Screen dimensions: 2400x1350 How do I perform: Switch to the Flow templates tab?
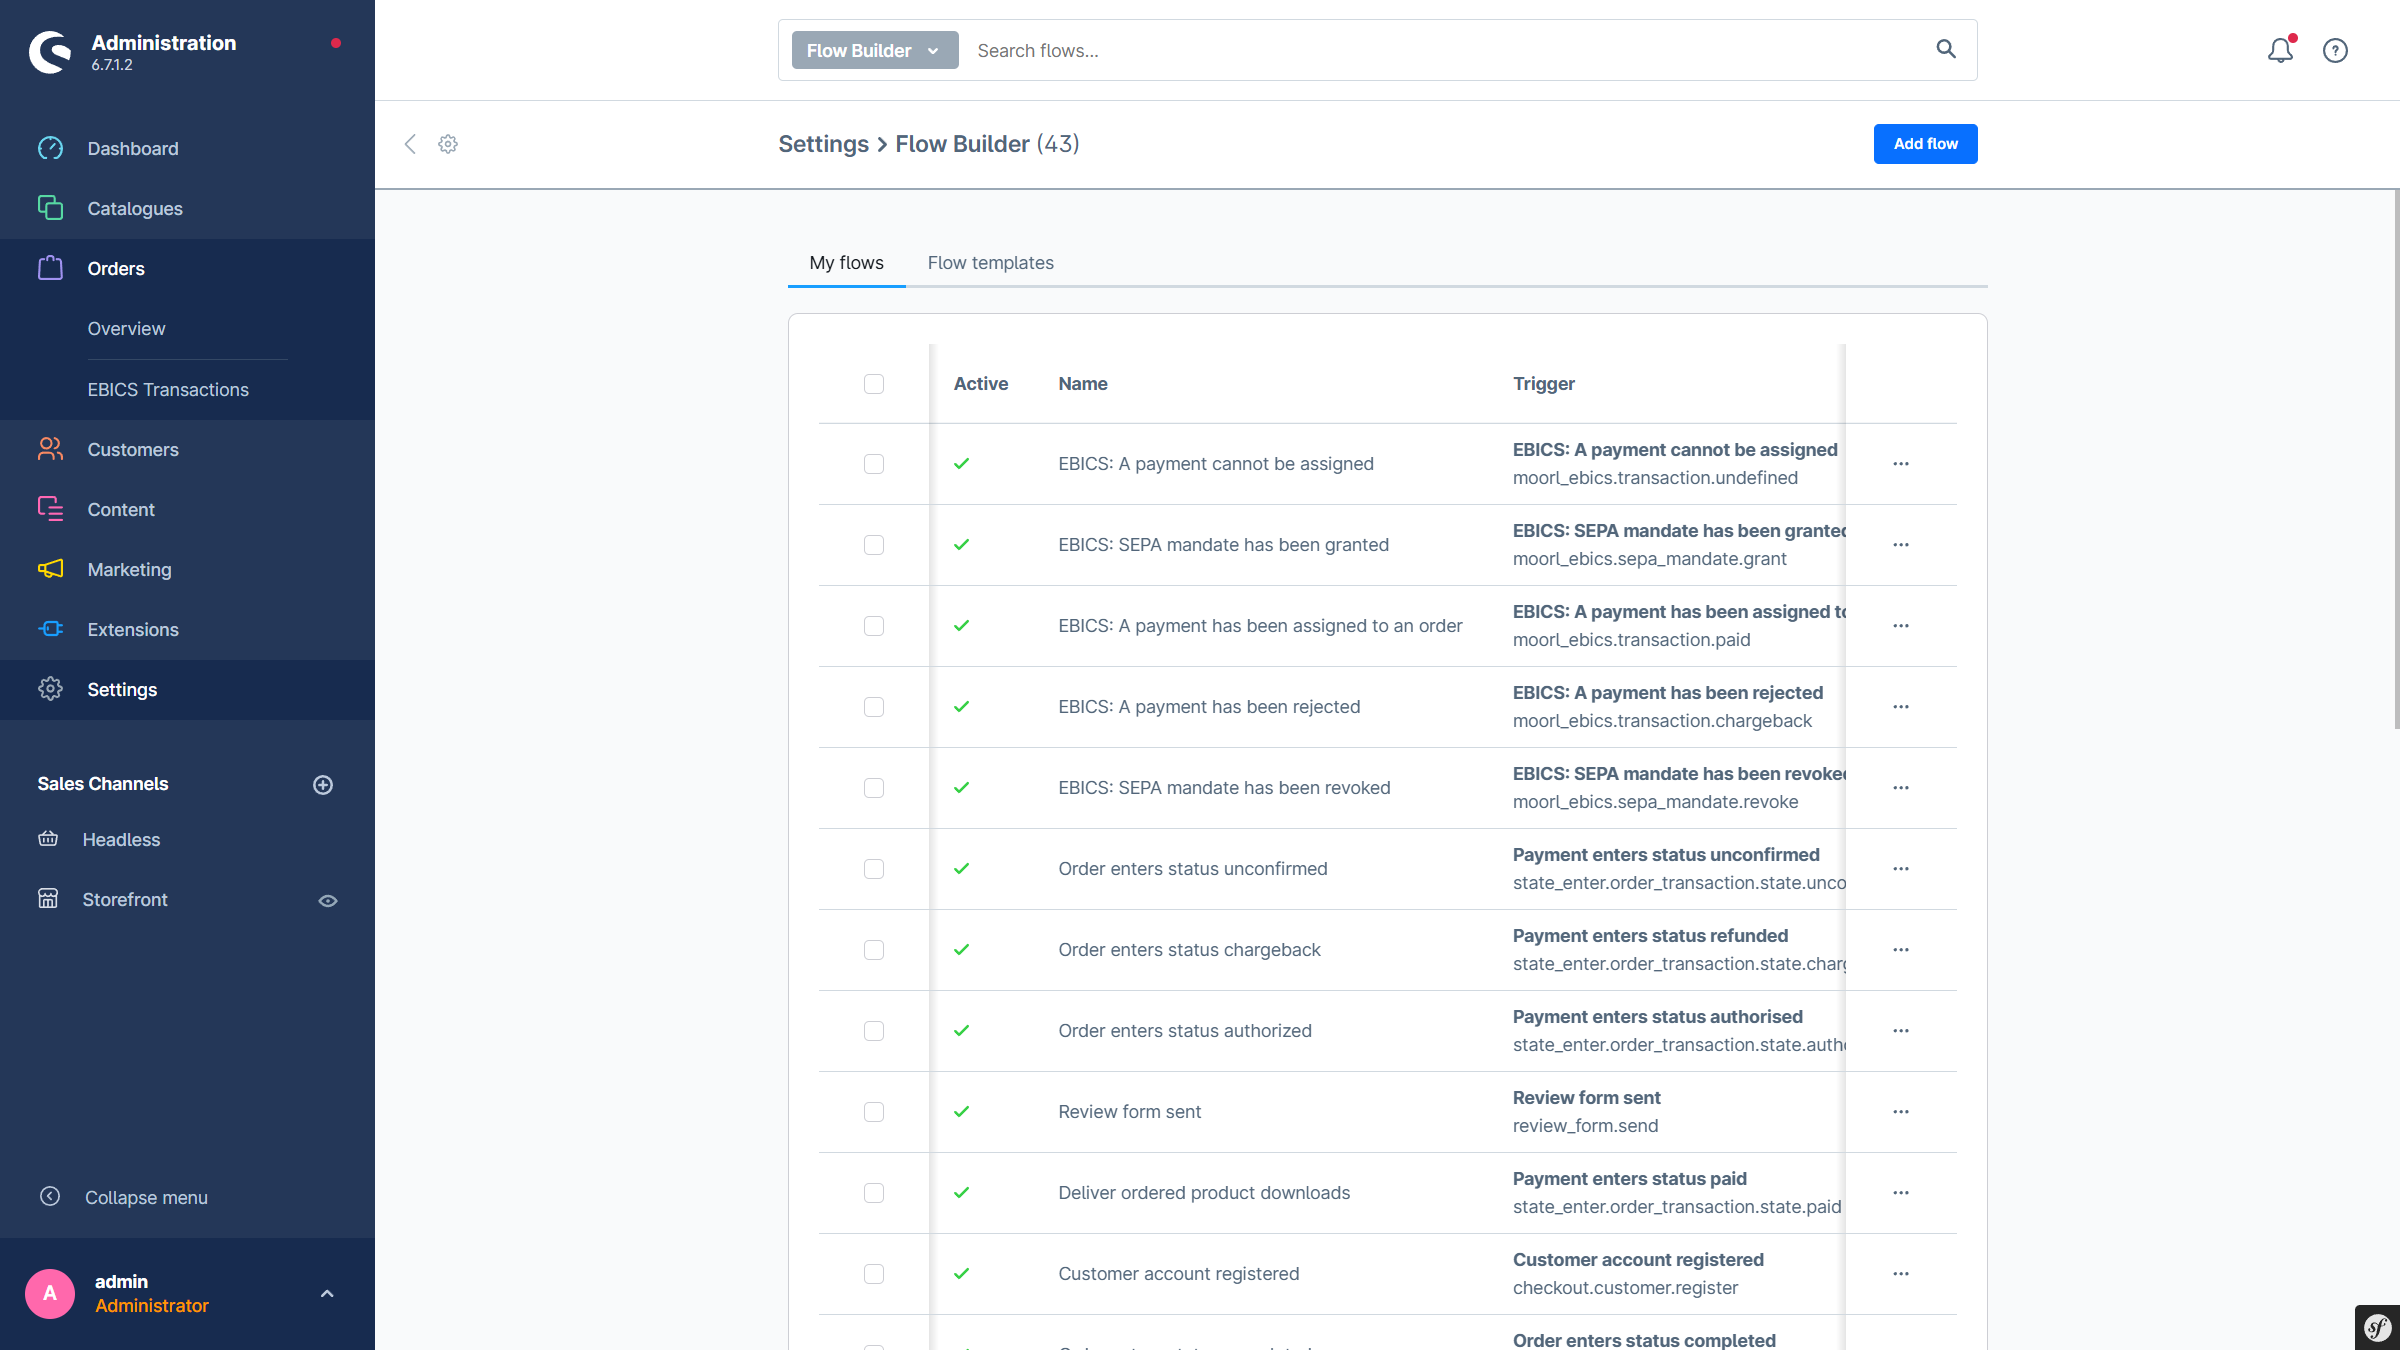(990, 263)
